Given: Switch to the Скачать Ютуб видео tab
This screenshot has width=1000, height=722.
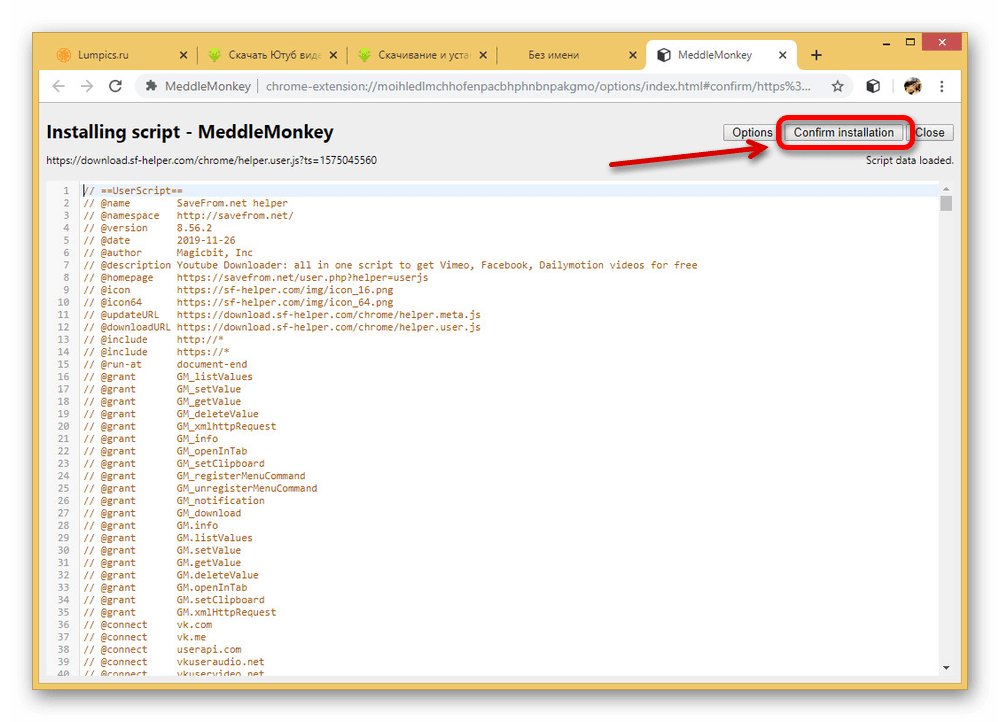Looking at the screenshot, I should (x=274, y=55).
